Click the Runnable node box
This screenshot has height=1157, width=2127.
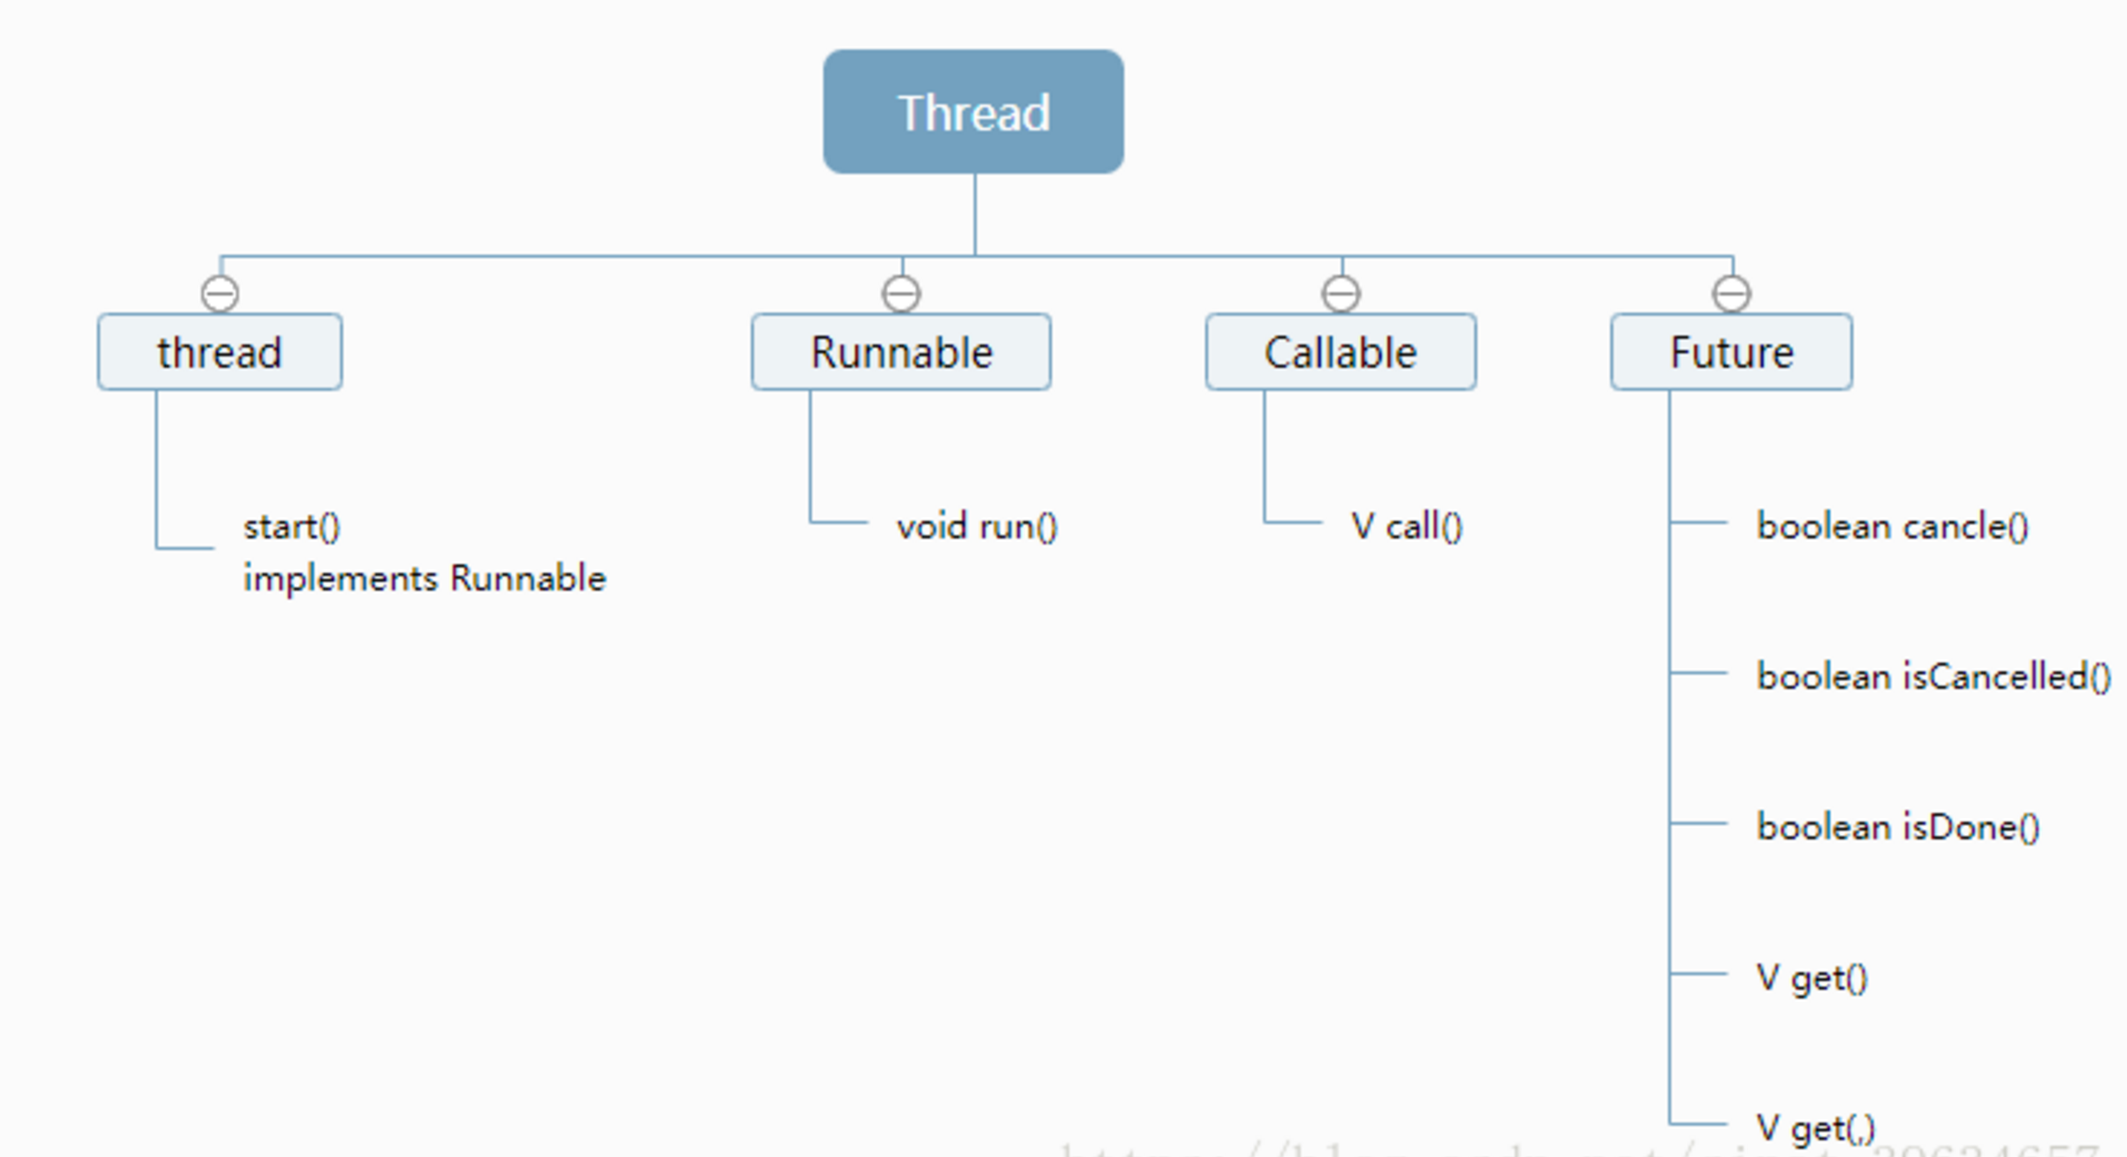coord(901,352)
